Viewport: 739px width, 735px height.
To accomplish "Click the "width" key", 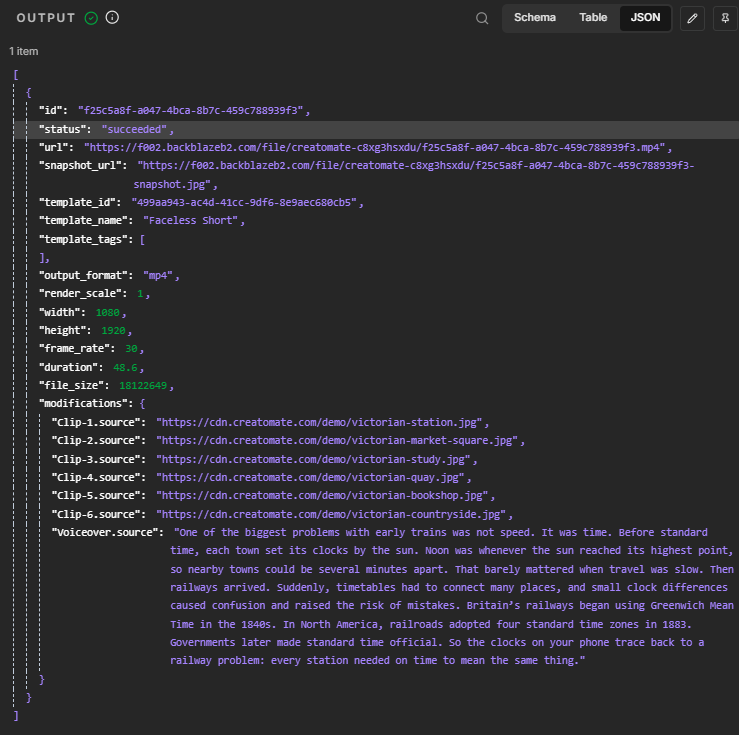I will point(60,312).
